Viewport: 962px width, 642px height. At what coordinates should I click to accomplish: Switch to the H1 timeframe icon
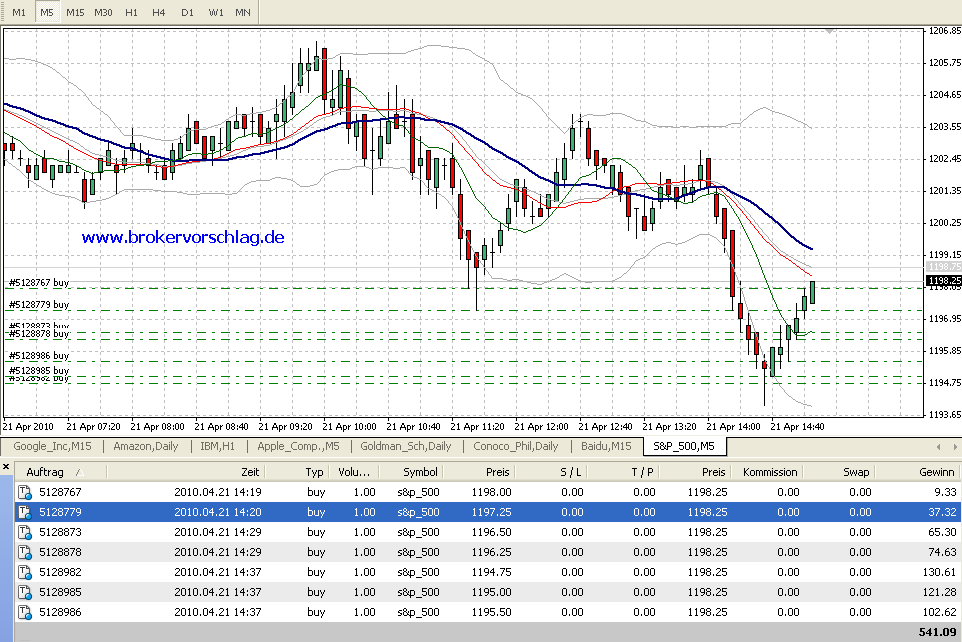click(131, 12)
